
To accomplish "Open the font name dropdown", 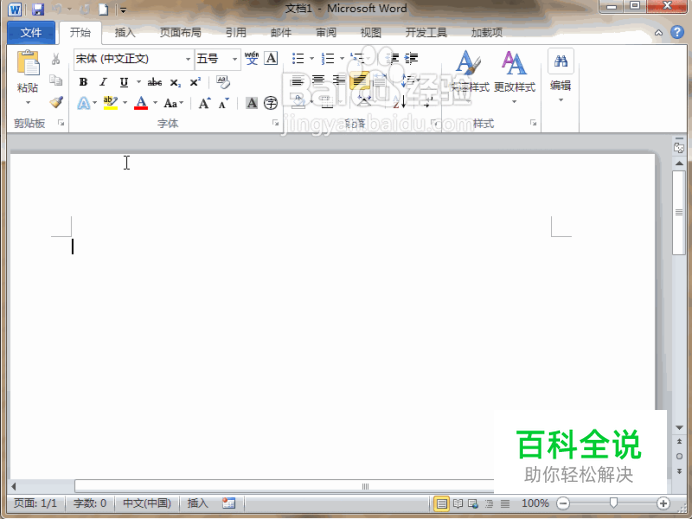I will (188, 59).
